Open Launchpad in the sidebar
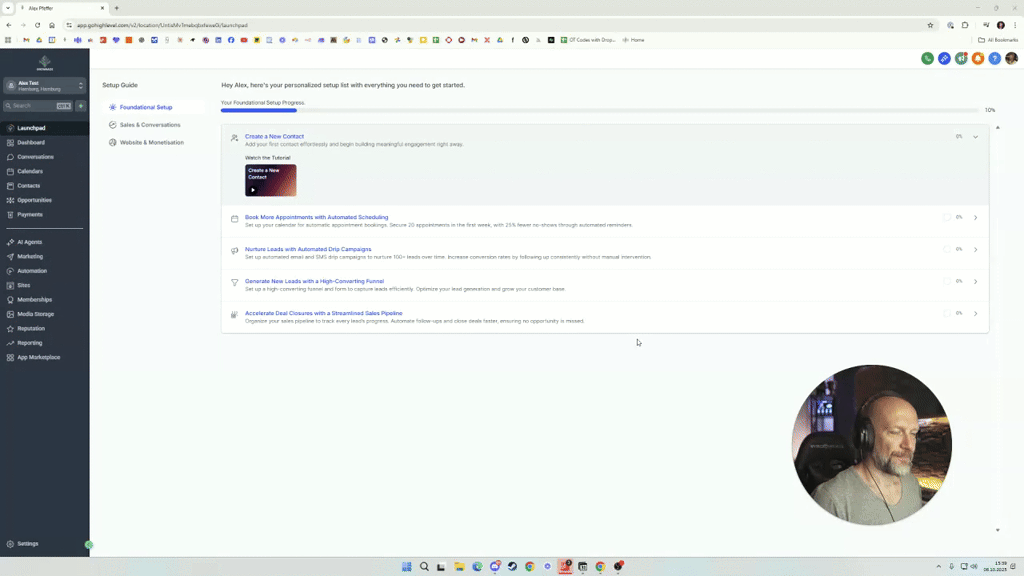 tap(31, 128)
